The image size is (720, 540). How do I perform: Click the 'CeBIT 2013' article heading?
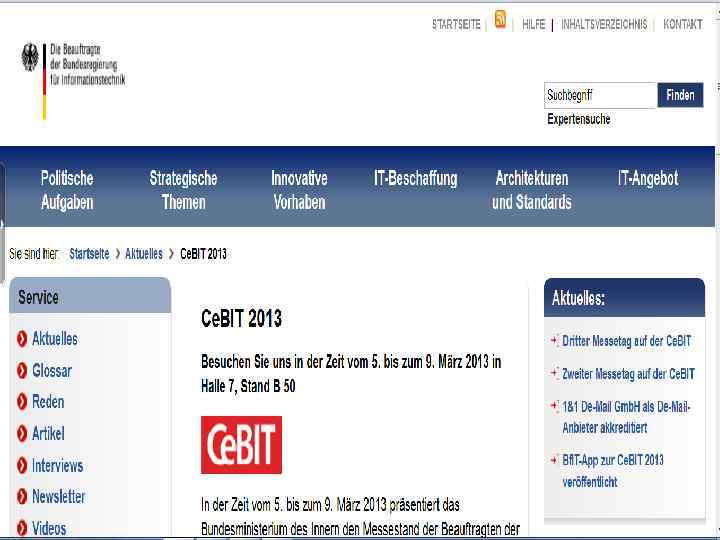(242, 319)
